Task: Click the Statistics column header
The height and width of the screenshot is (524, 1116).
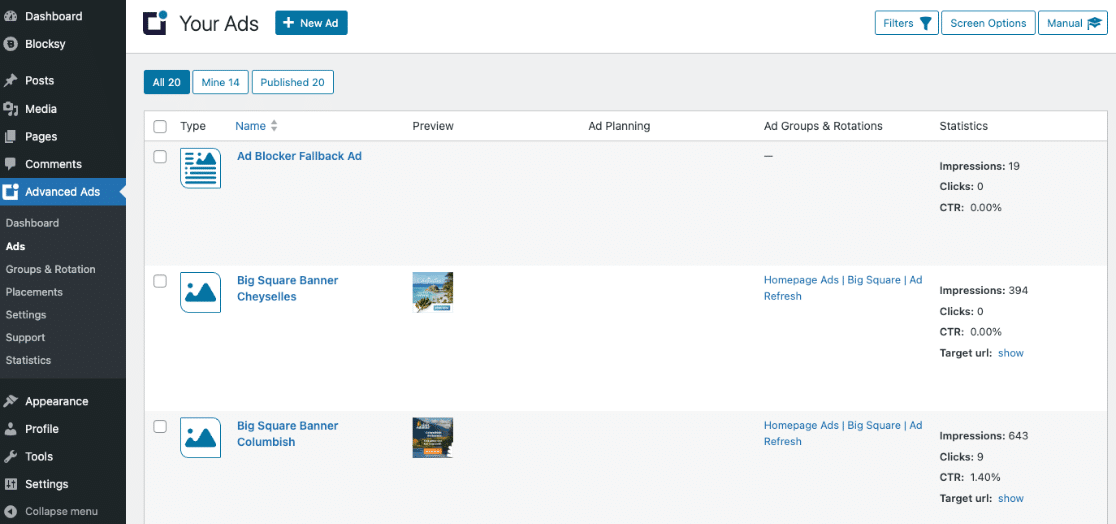Action: (964, 126)
